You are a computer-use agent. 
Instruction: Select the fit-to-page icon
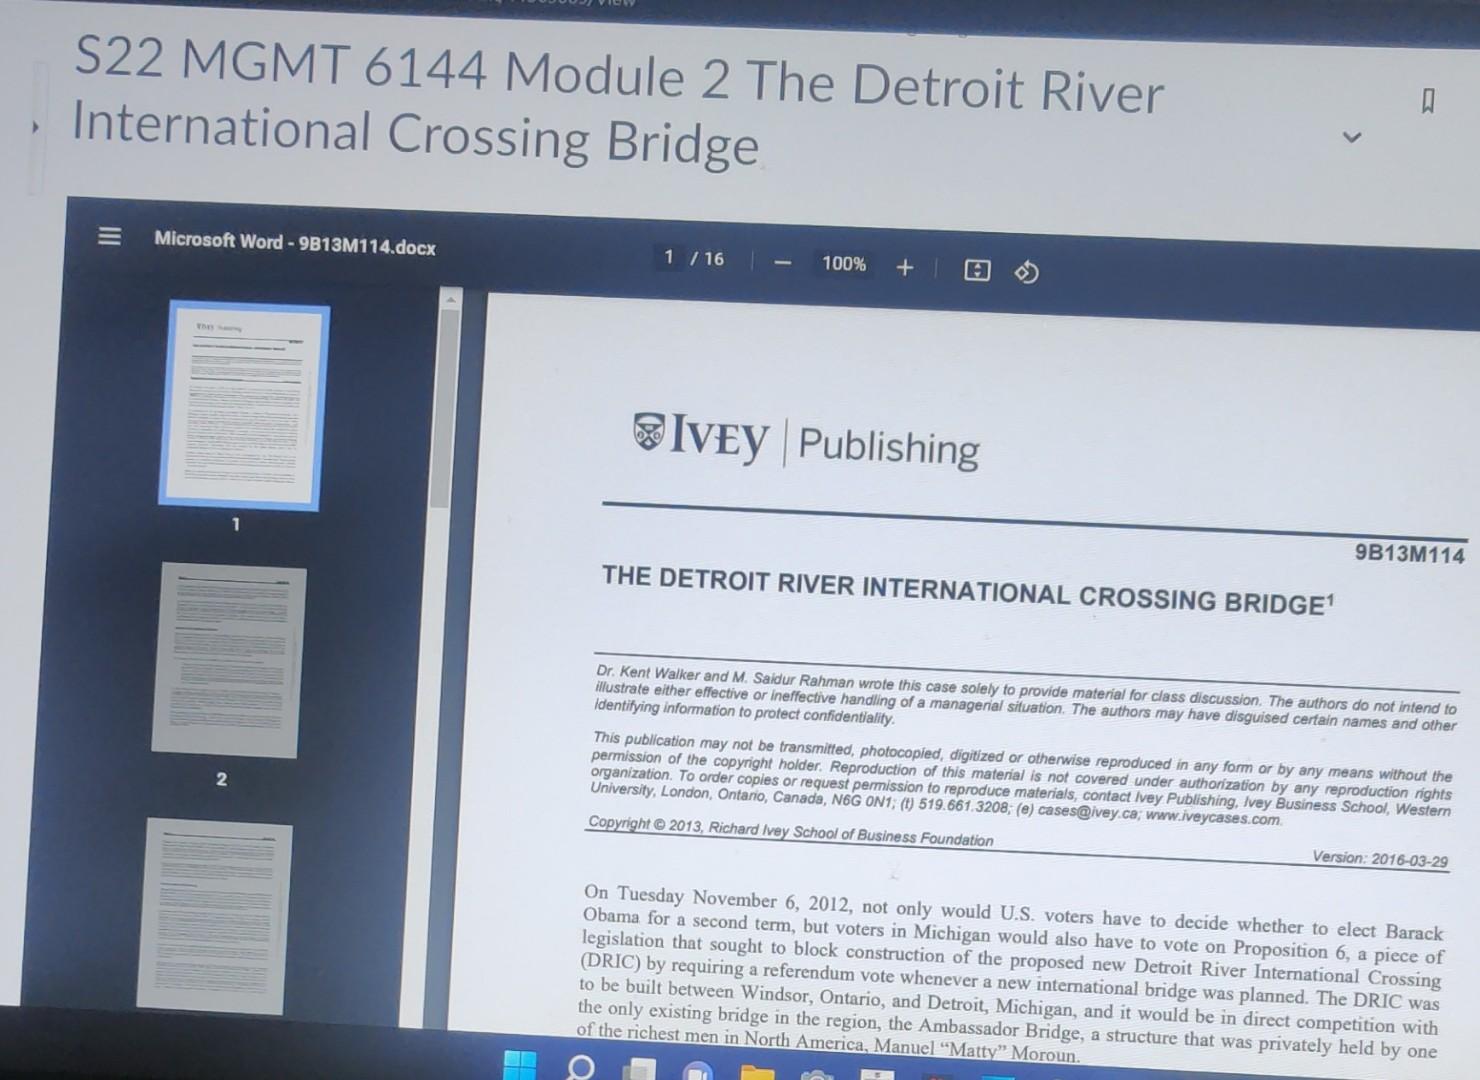(x=977, y=271)
